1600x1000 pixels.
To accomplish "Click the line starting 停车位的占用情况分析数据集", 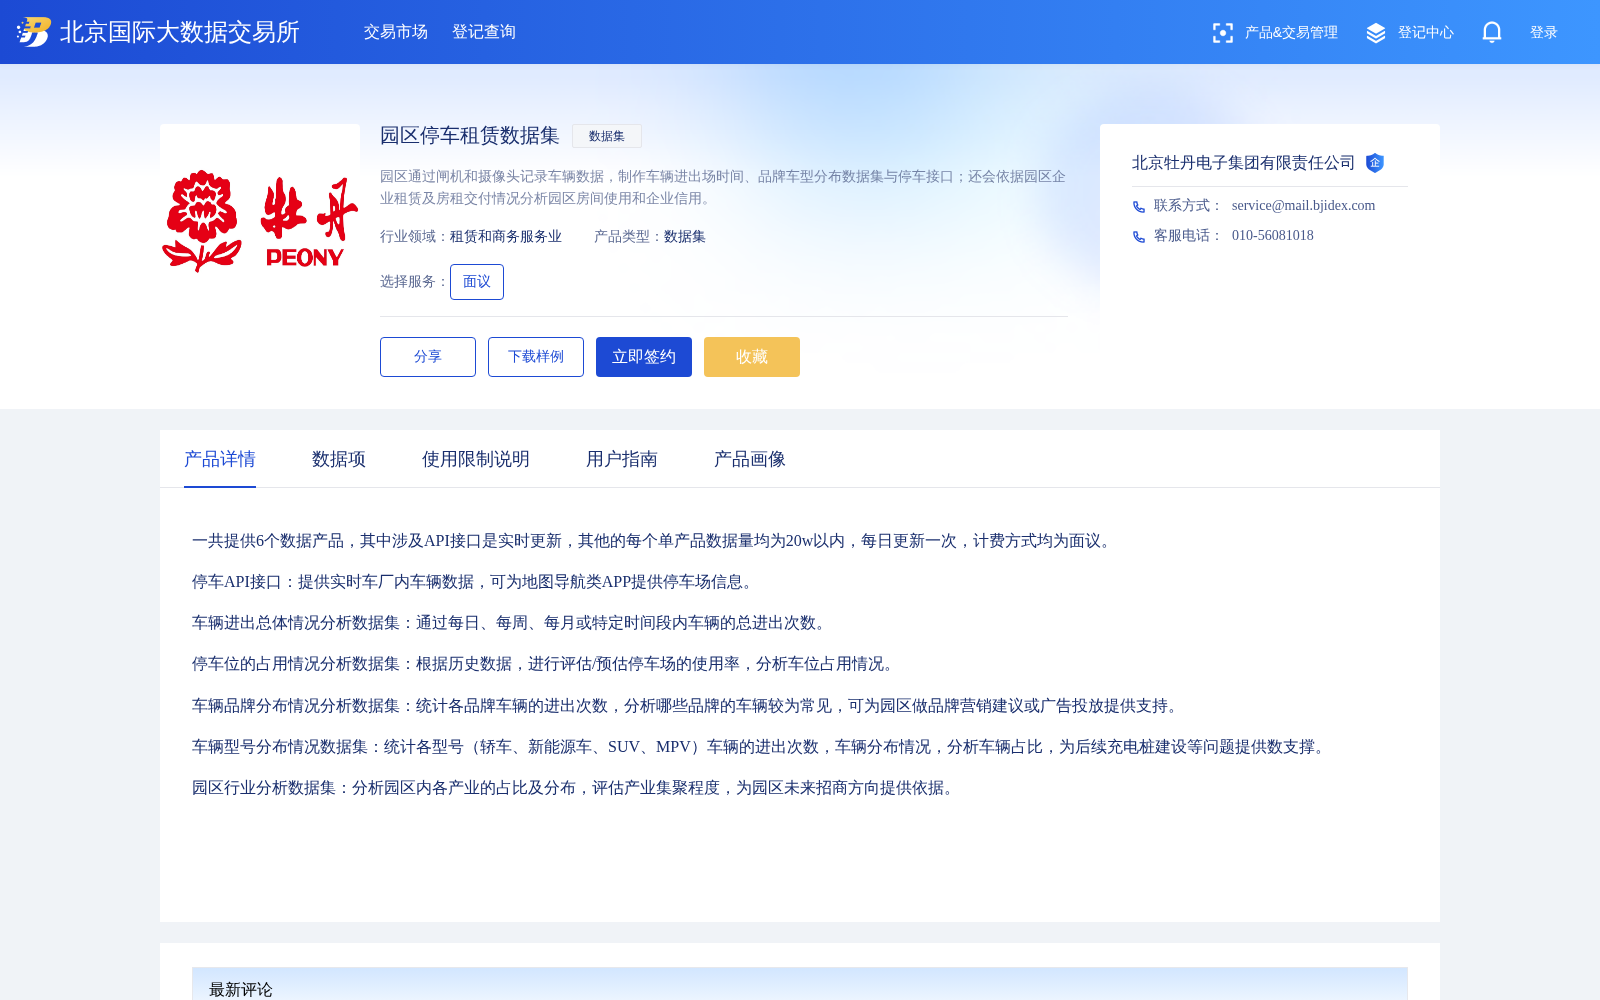I will [546, 664].
